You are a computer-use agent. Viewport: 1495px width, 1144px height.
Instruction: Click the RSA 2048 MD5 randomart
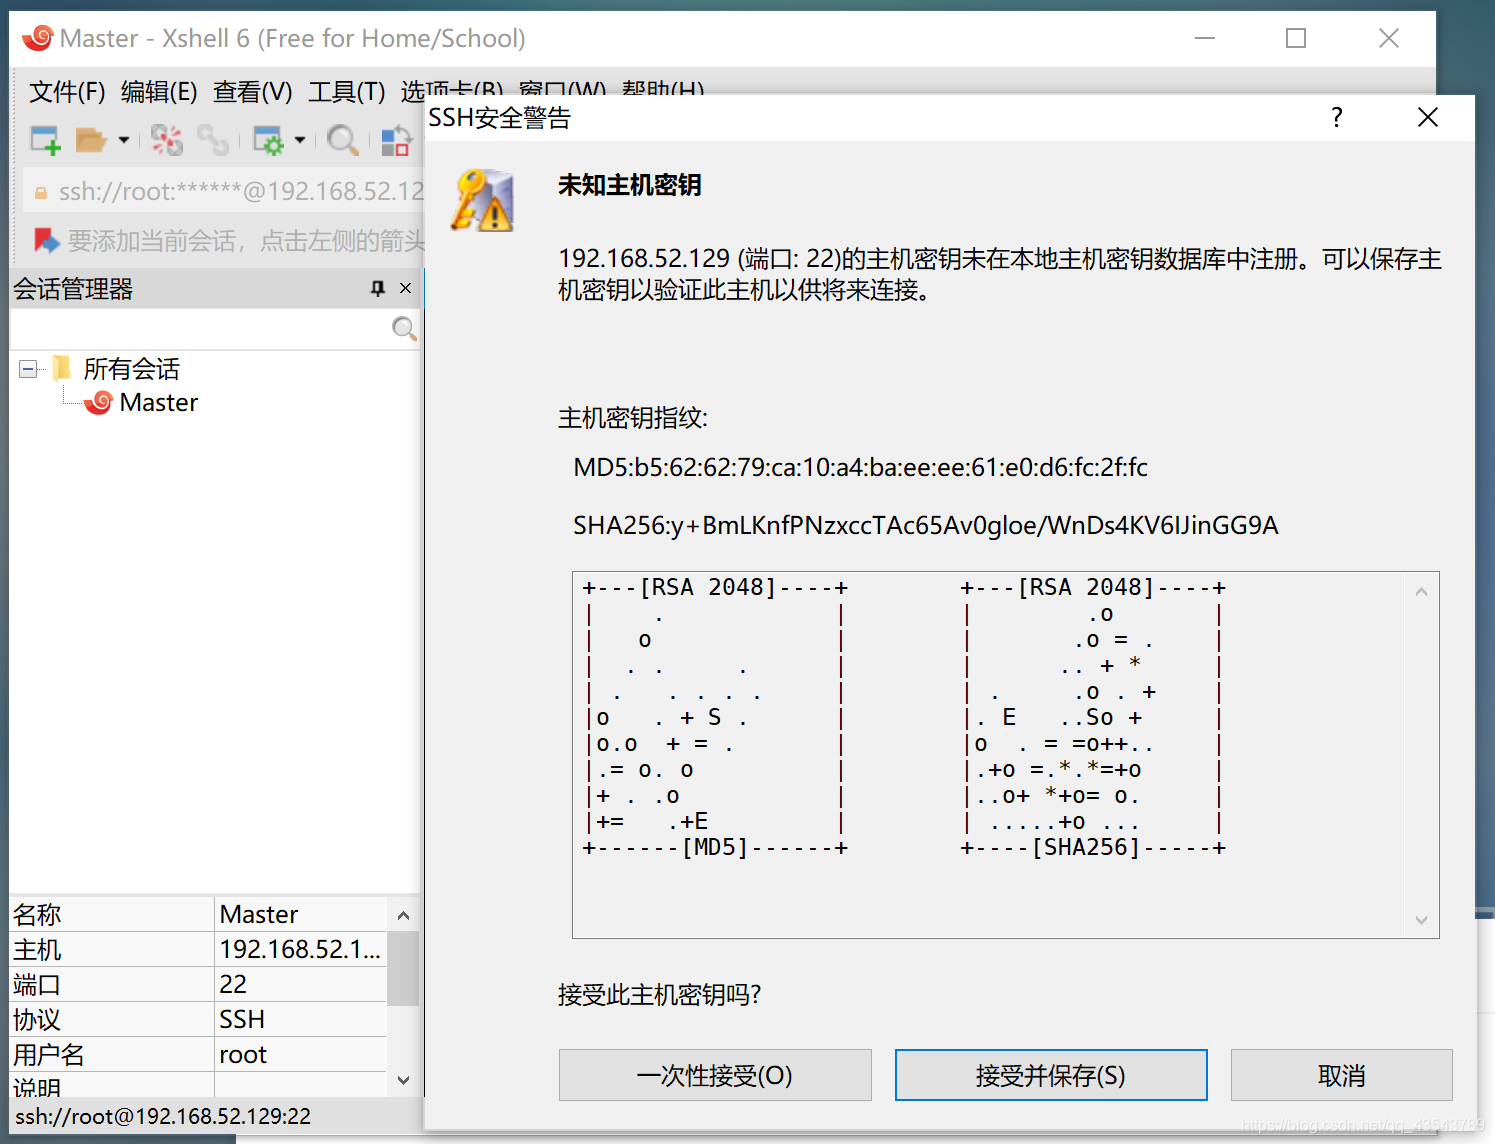(x=715, y=717)
